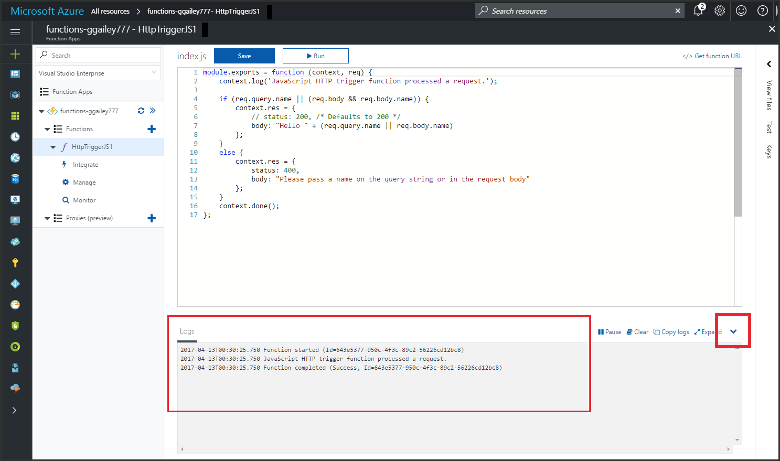Viewport: 780px width, 461px height.
Task: Clear the Search resources box
Action: tap(678, 10)
